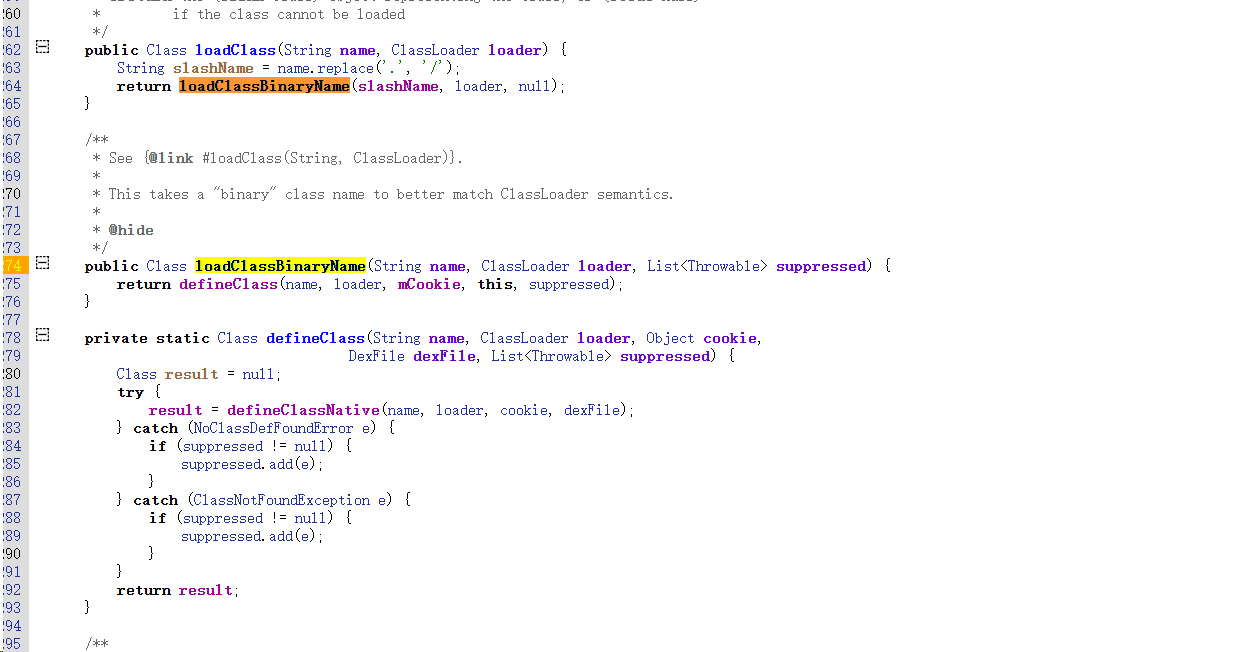Click Throwable in the loadClassBinaryName signature

tap(723, 266)
